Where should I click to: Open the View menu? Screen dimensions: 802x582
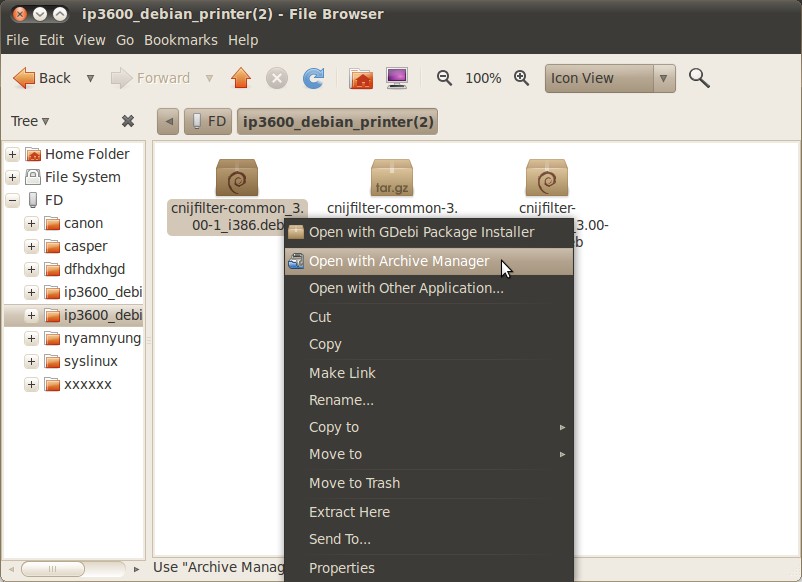(x=90, y=40)
